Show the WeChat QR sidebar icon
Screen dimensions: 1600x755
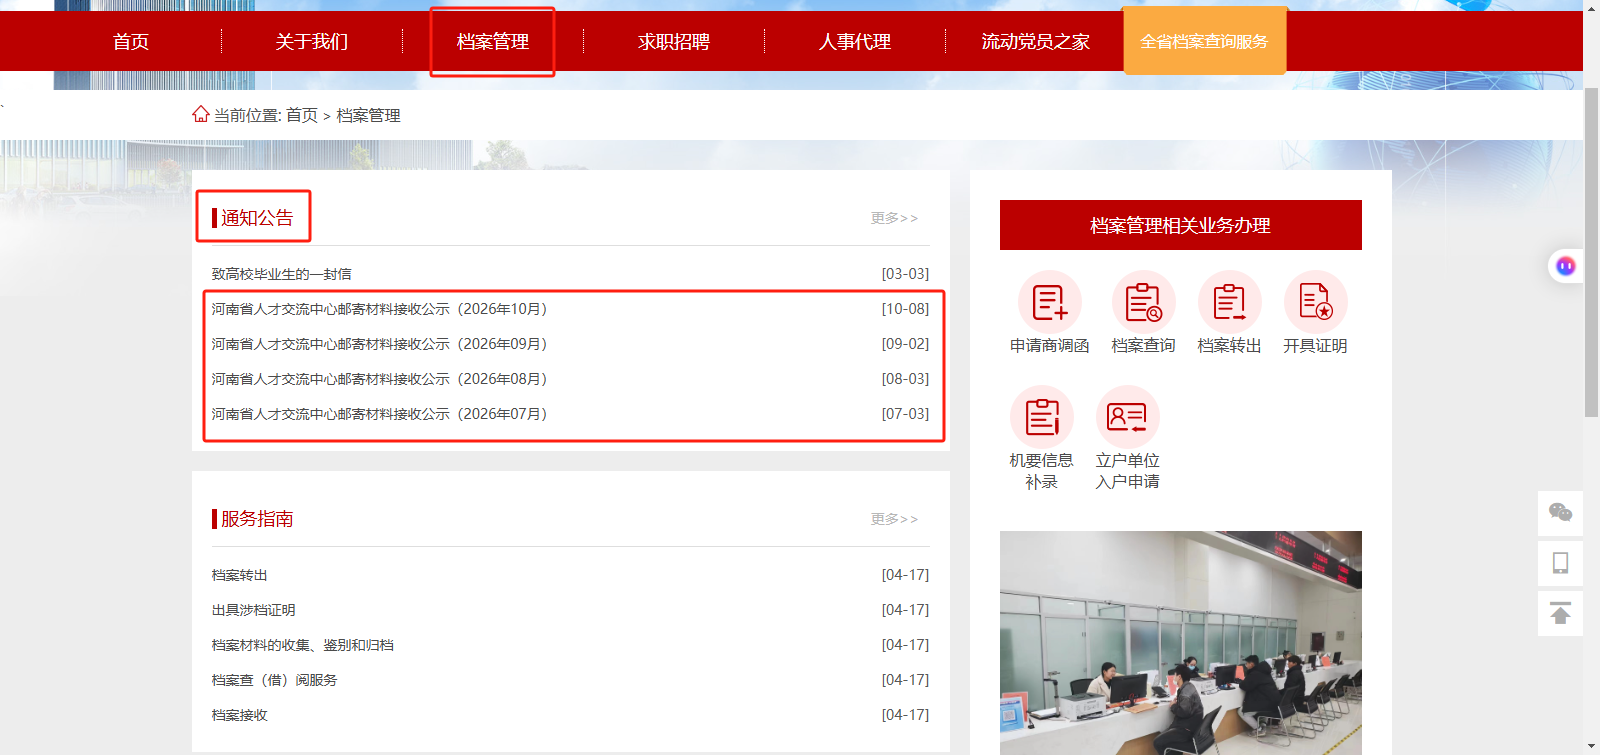click(1560, 513)
